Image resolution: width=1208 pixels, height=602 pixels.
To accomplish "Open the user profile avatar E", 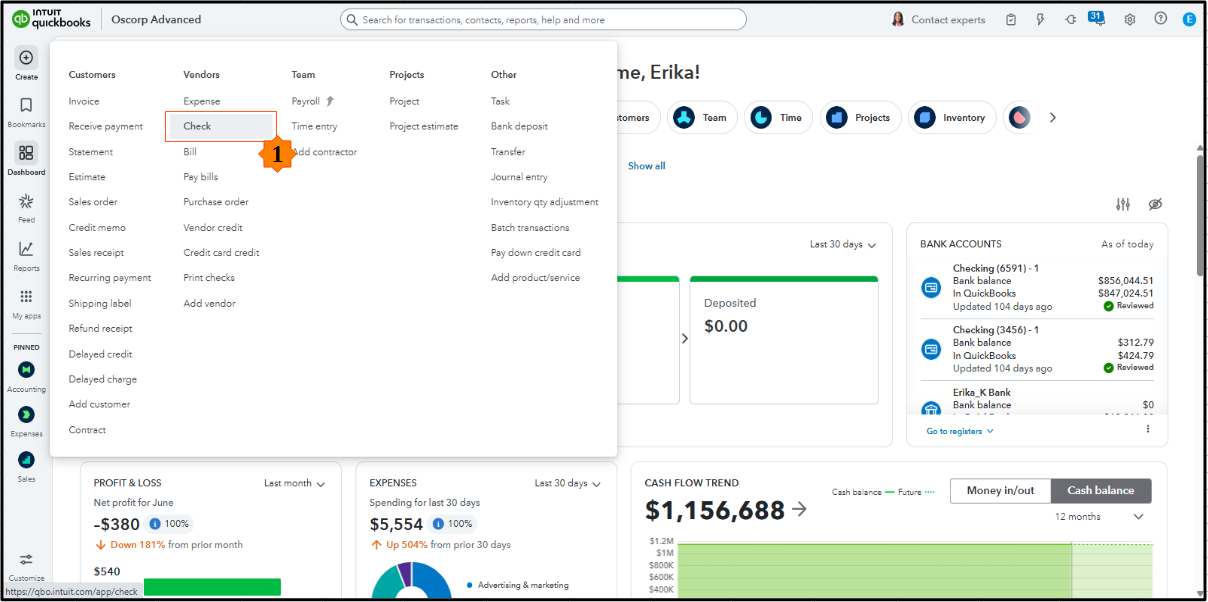I will point(1189,19).
